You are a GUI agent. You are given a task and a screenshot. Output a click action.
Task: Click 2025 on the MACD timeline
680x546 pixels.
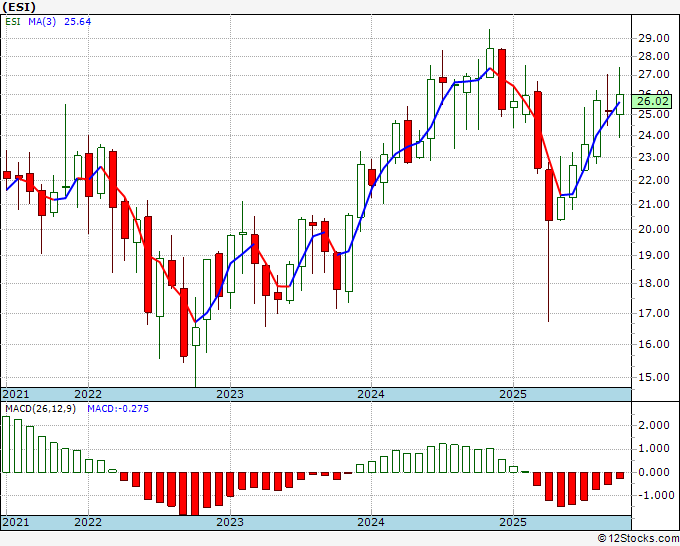513,522
